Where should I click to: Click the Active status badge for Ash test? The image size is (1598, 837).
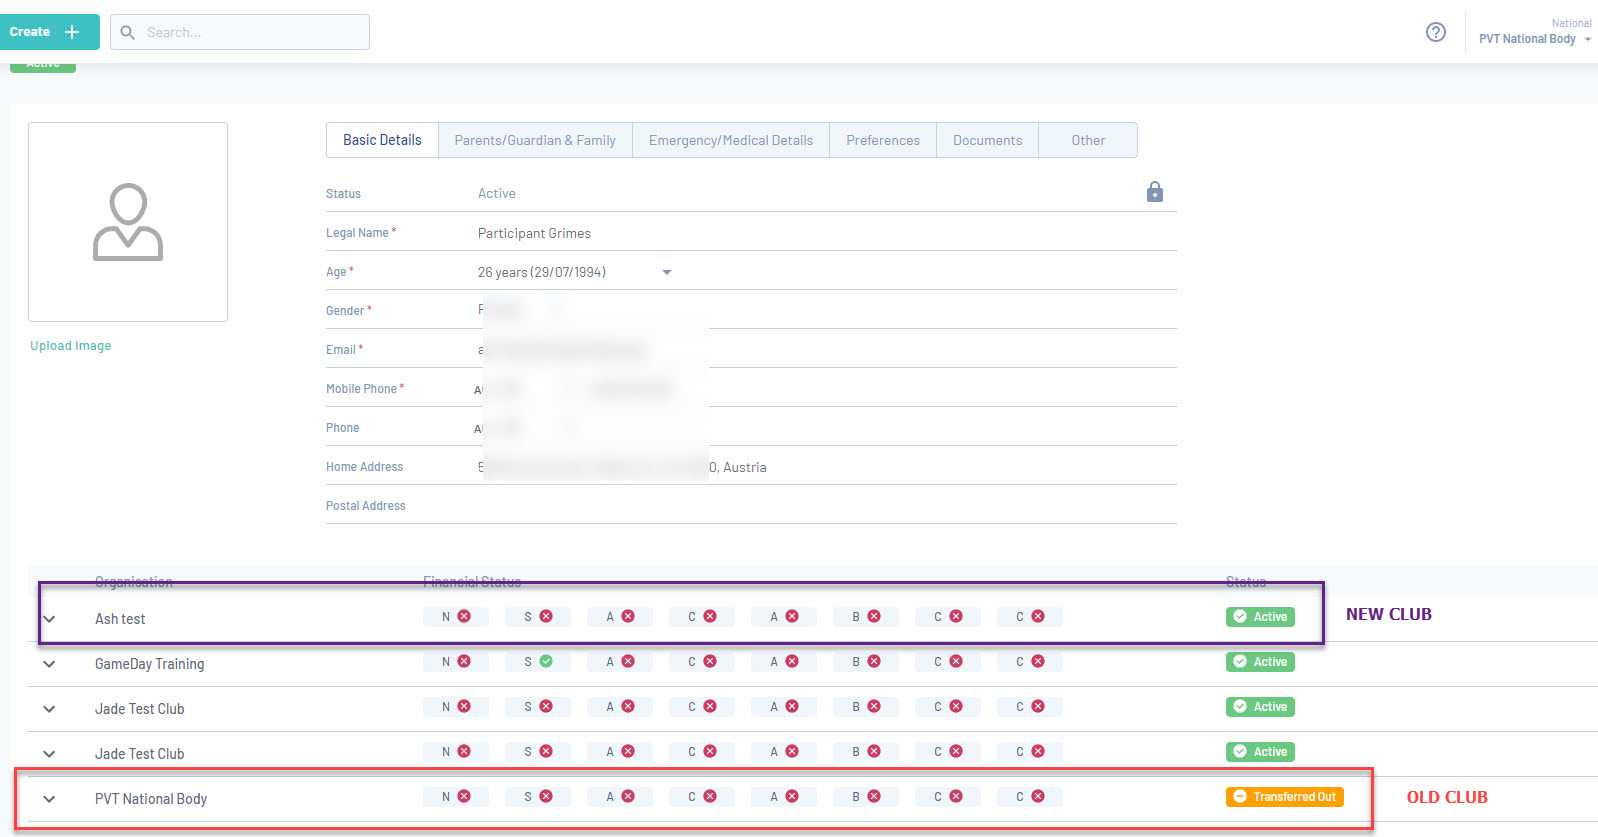[1260, 617]
